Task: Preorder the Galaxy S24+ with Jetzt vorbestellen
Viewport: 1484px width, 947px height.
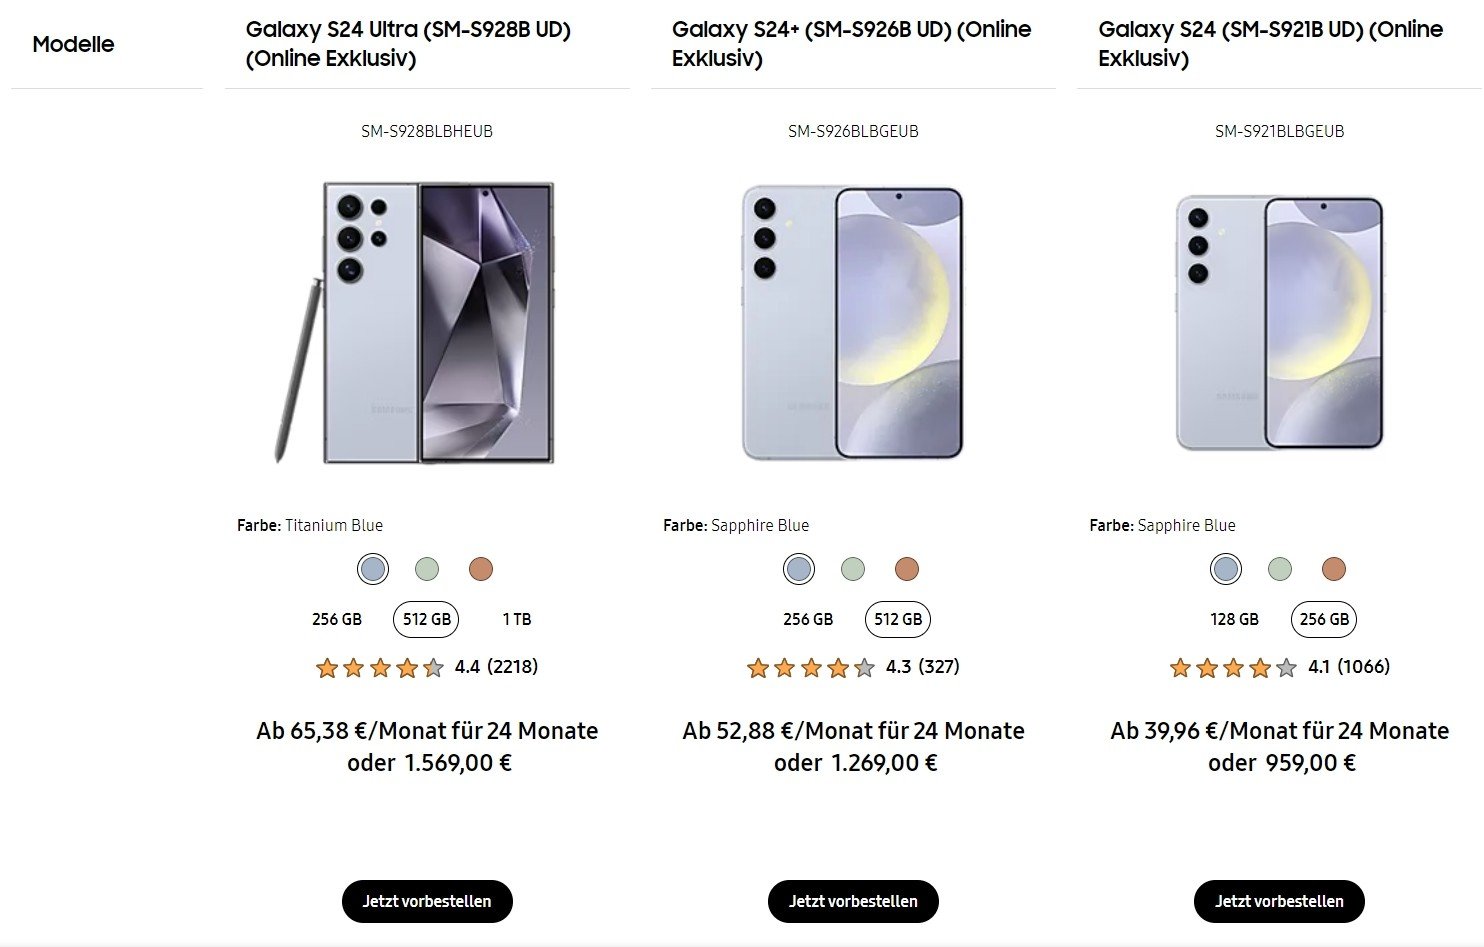Action: point(853,901)
